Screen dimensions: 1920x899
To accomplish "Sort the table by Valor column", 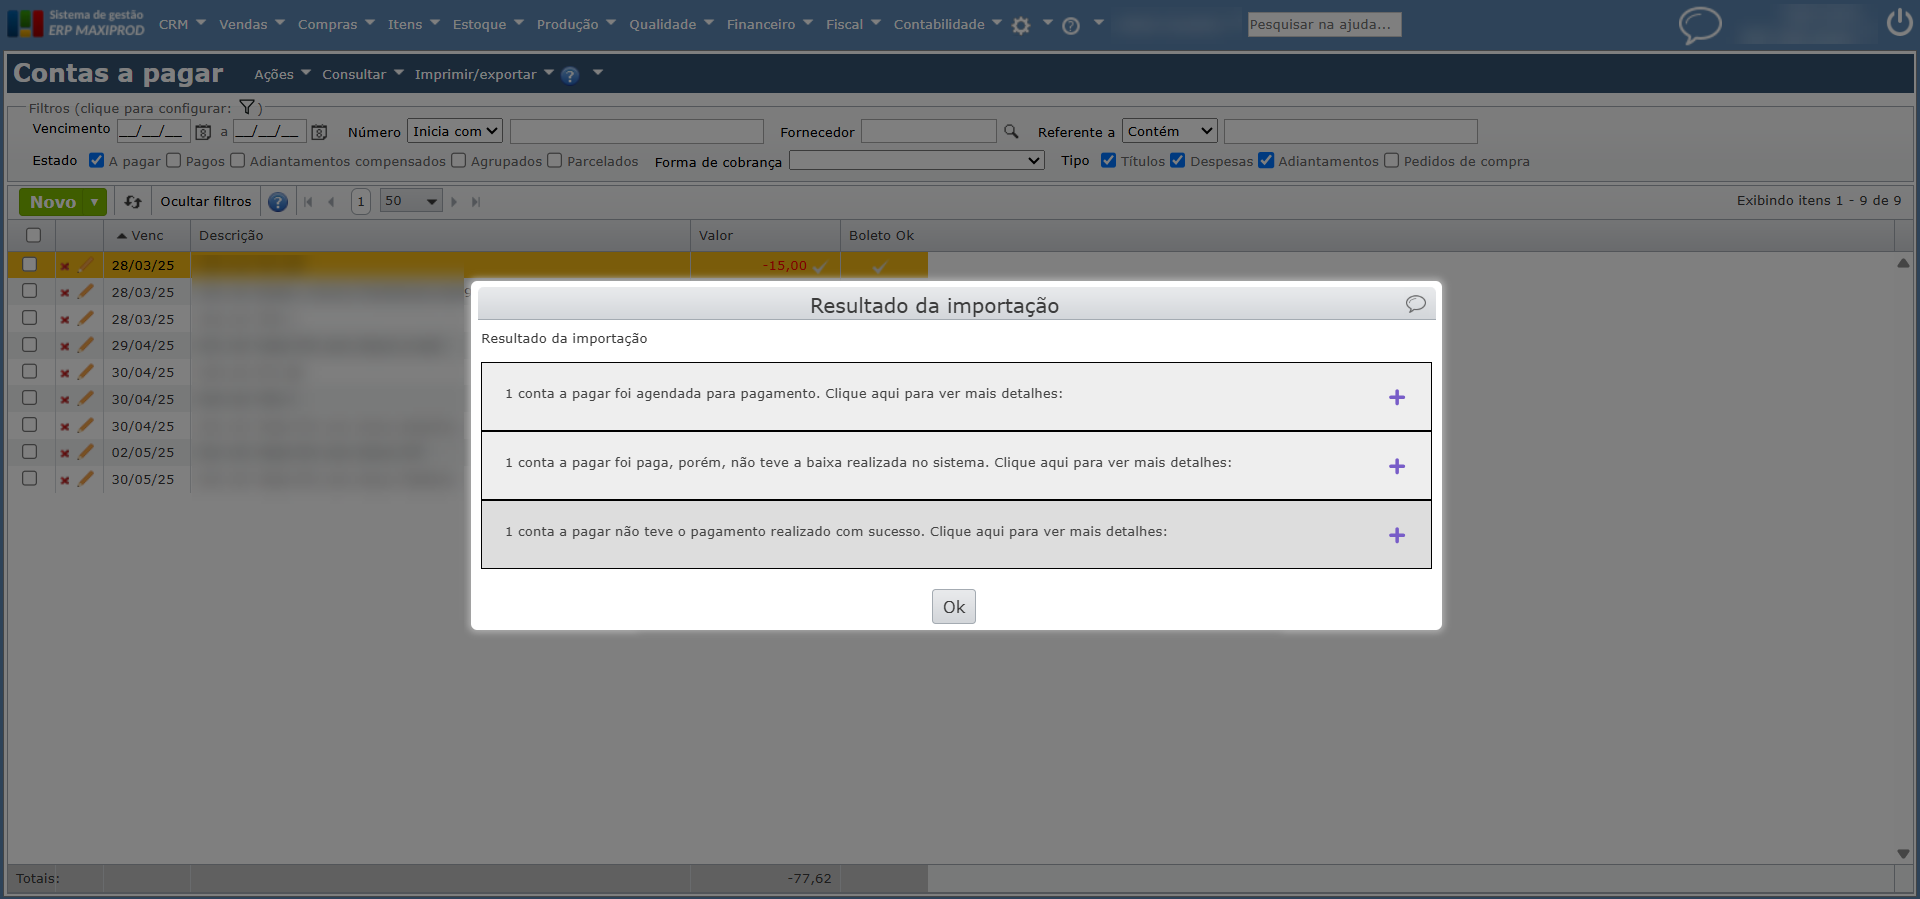I will point(765,236).
